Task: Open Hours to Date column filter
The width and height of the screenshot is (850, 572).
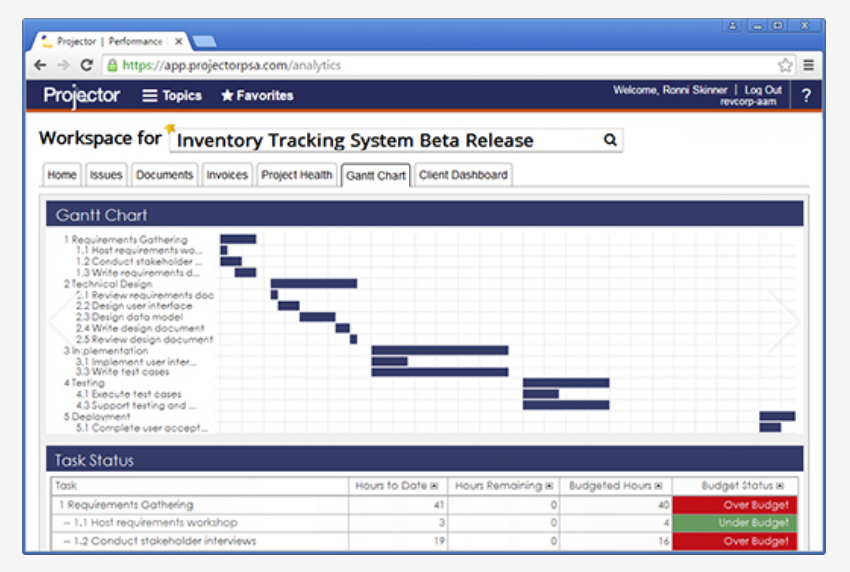Action: click(434, 486)
